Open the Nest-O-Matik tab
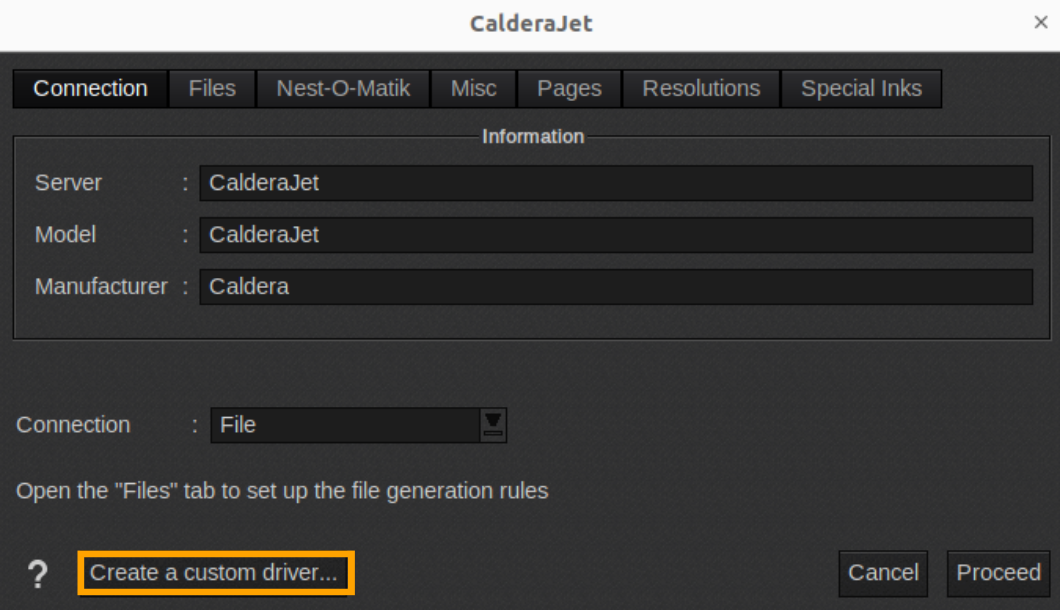 [x=342, y=88]
